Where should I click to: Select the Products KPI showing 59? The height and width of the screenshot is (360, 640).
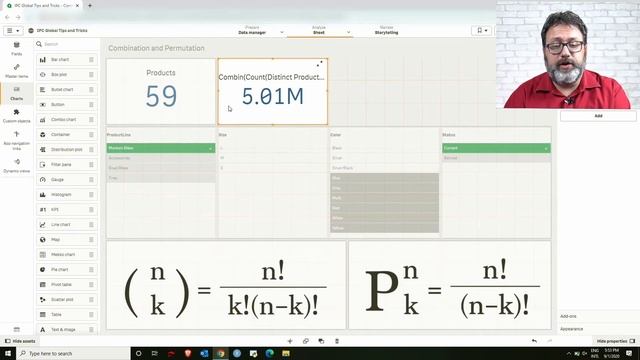(161, 91)
